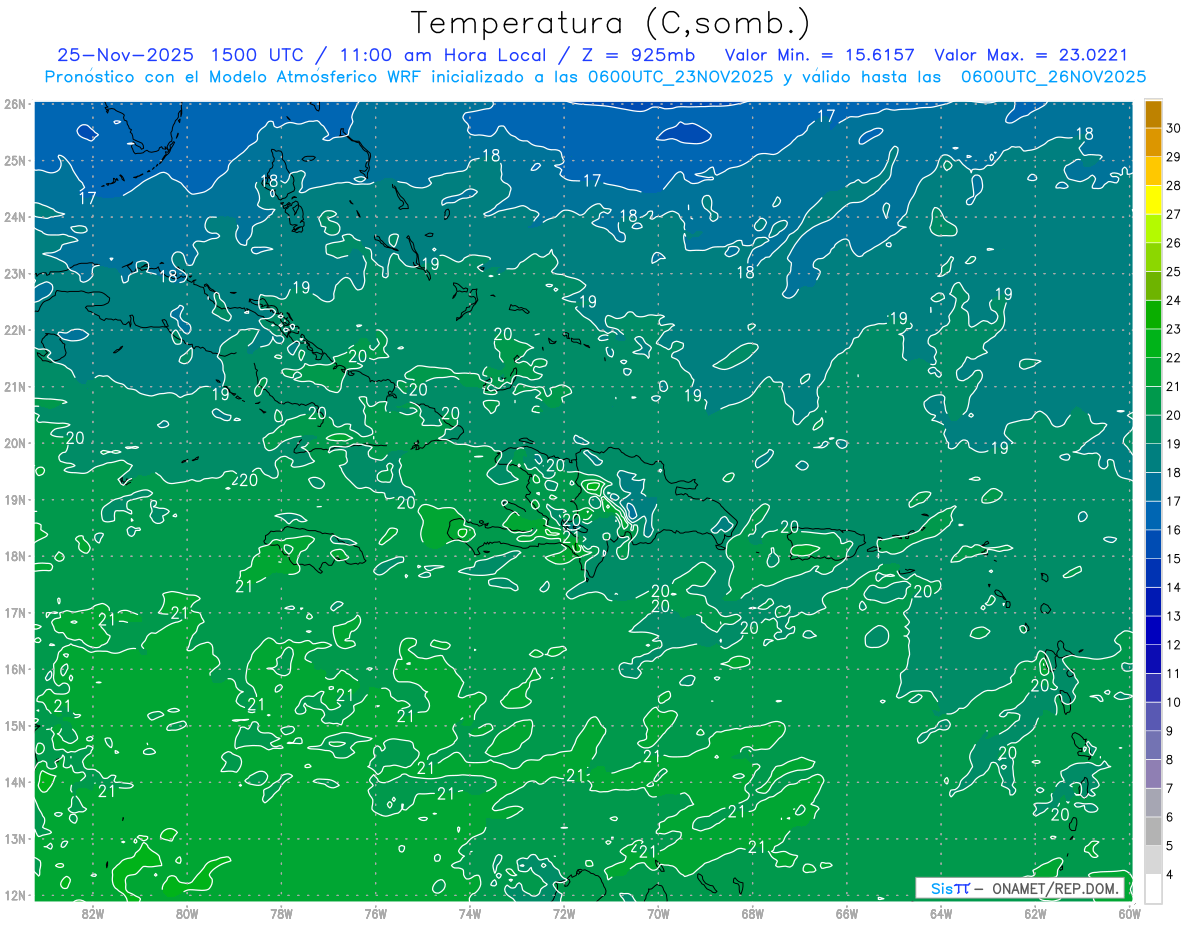Click the 22N latitude axis label
1200x927 pixels.
tap(15, 330)
